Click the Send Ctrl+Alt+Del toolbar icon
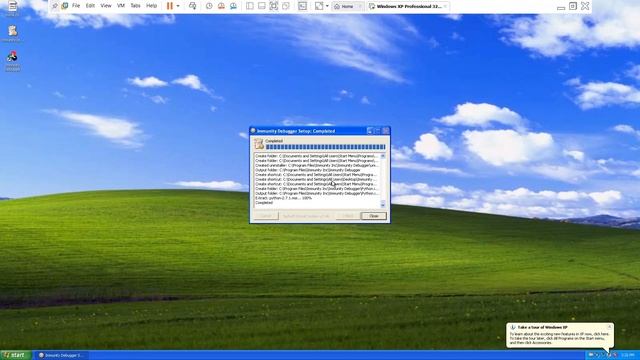The image size is (640, 360). [x=193, y=6]
